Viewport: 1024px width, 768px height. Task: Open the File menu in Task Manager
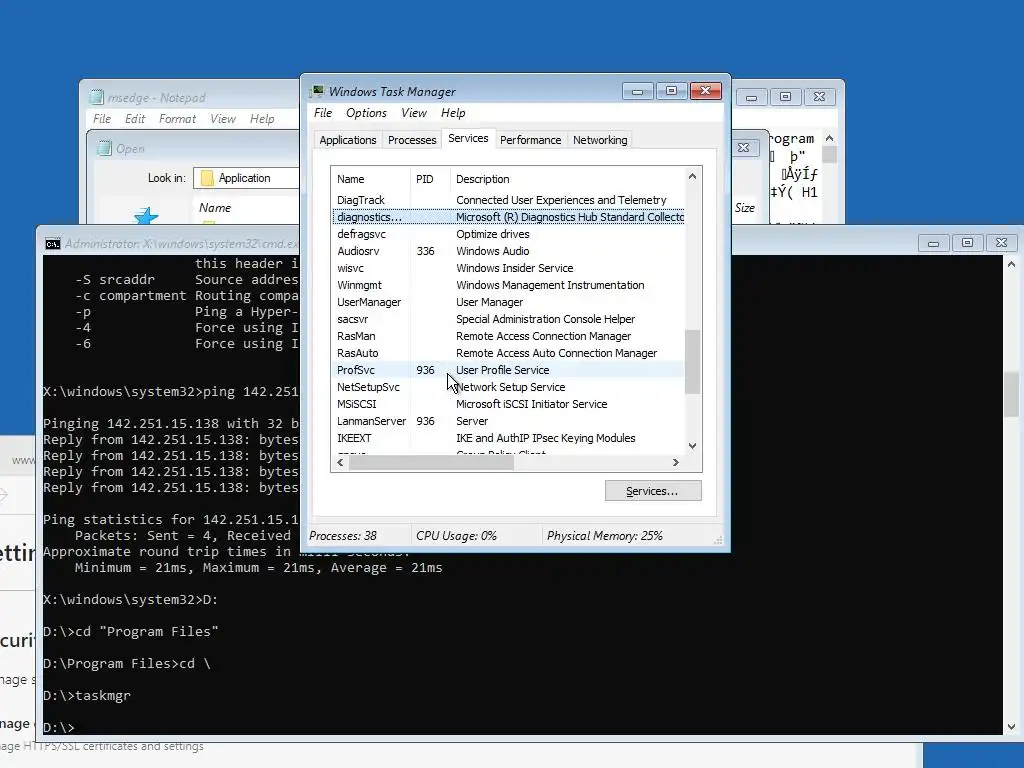coord(323,113)
